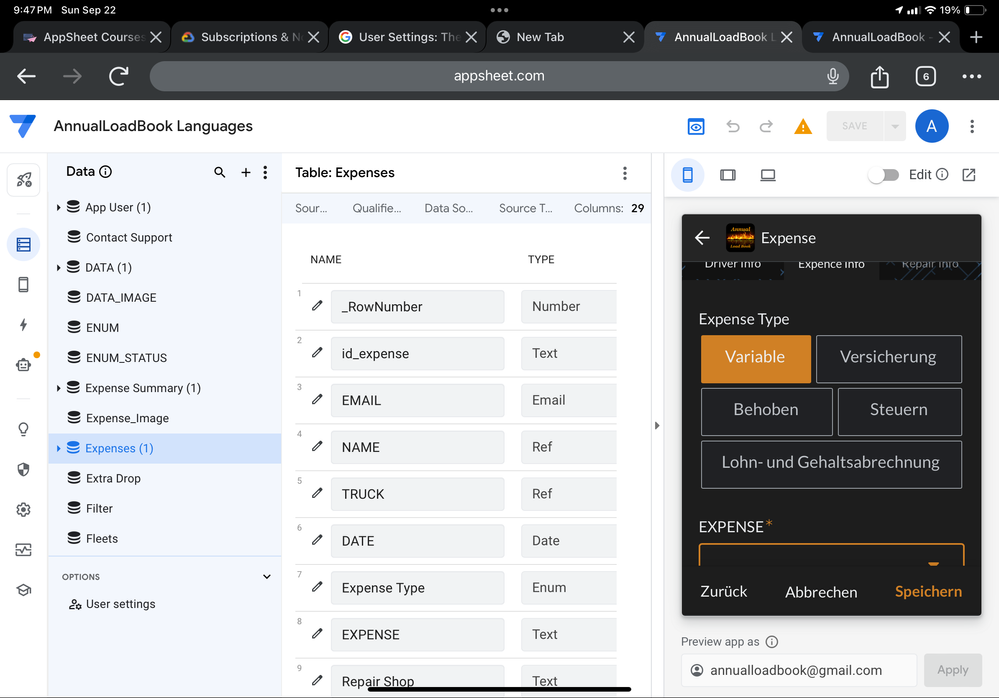
Task: Switch to New Tab browser tab
Action: pos(565,37)
